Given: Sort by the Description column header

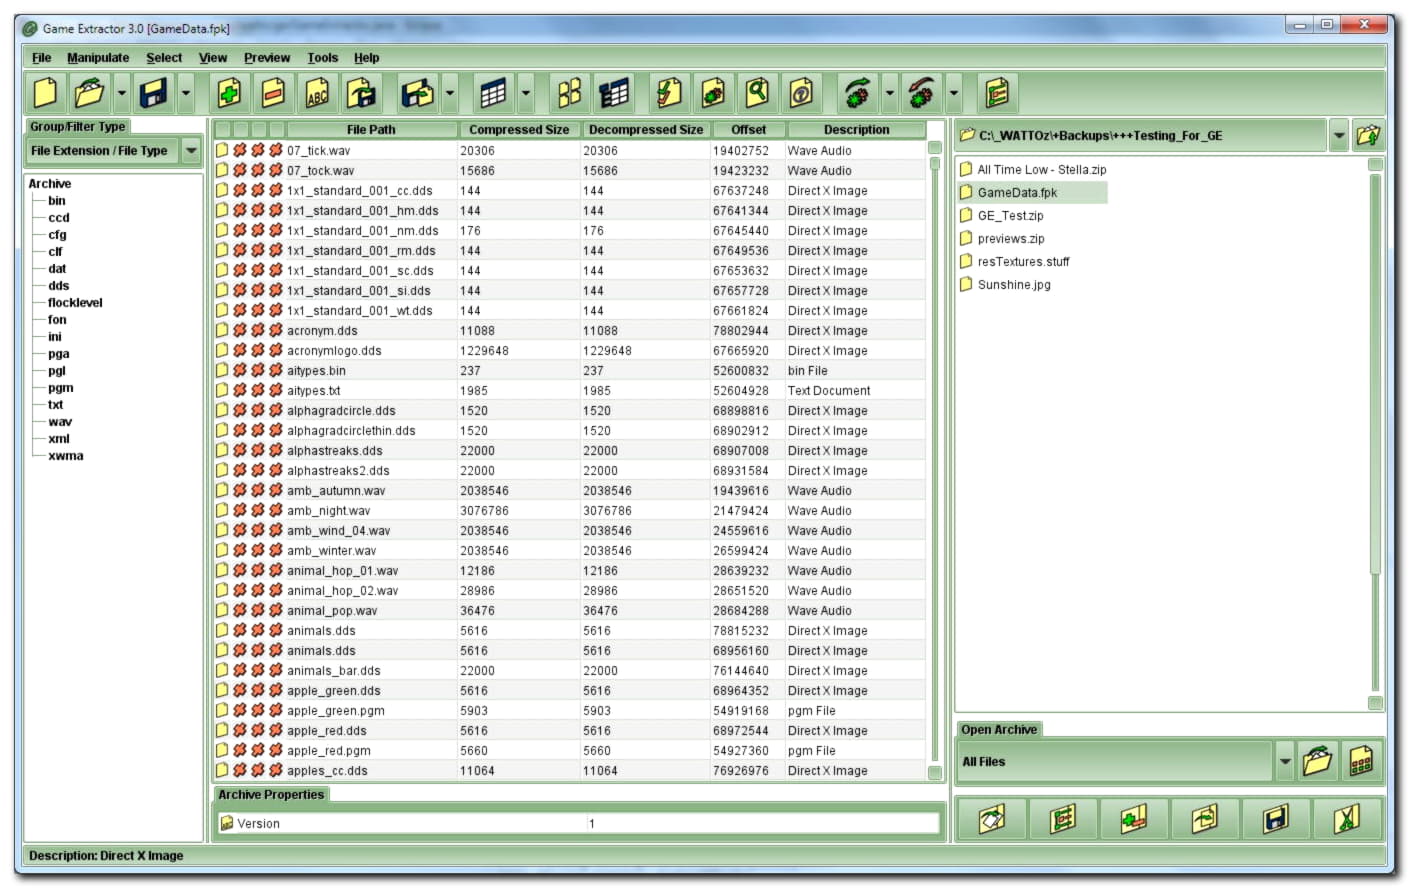Looking at the screenshot, I should [856, 130].
